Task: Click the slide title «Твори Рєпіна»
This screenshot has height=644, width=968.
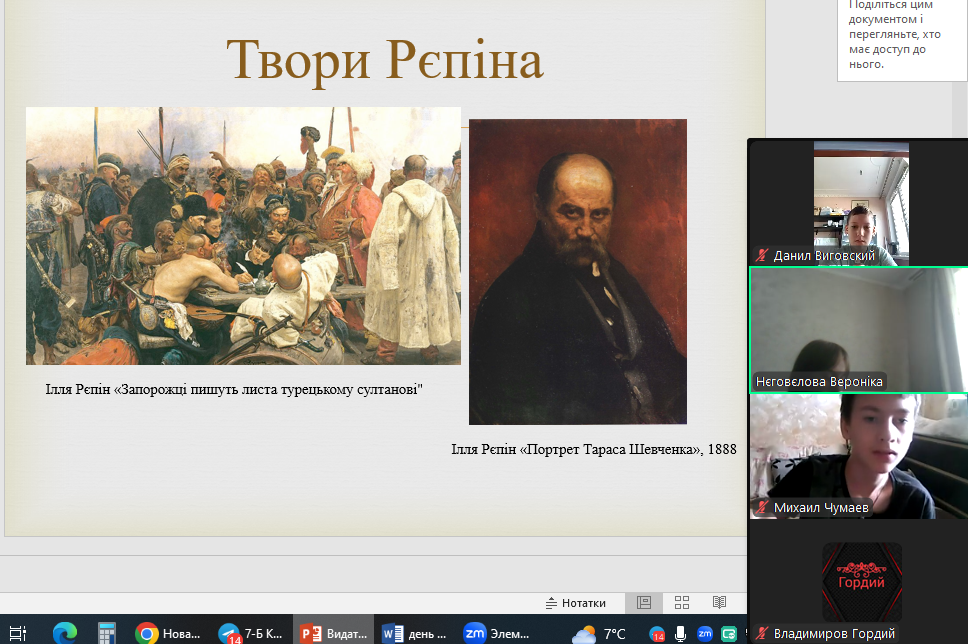Action: coord(385,61)
